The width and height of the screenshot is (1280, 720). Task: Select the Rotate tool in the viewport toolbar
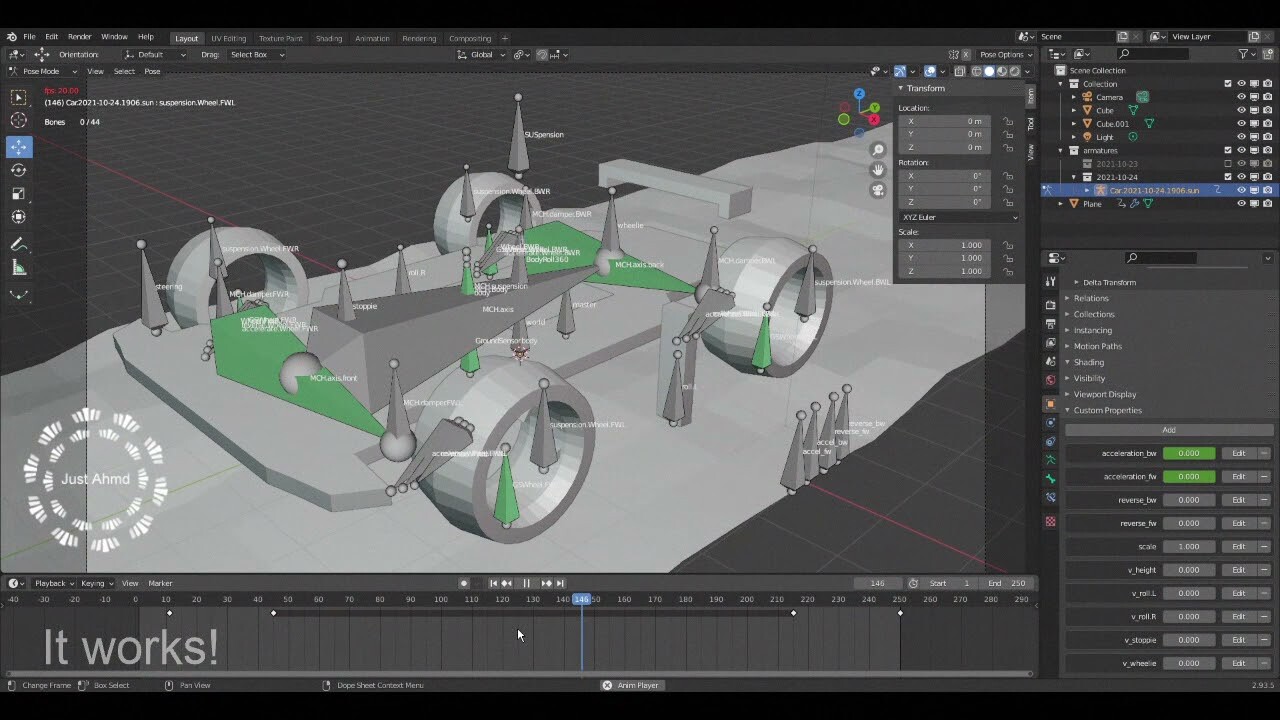pos(18,169)
